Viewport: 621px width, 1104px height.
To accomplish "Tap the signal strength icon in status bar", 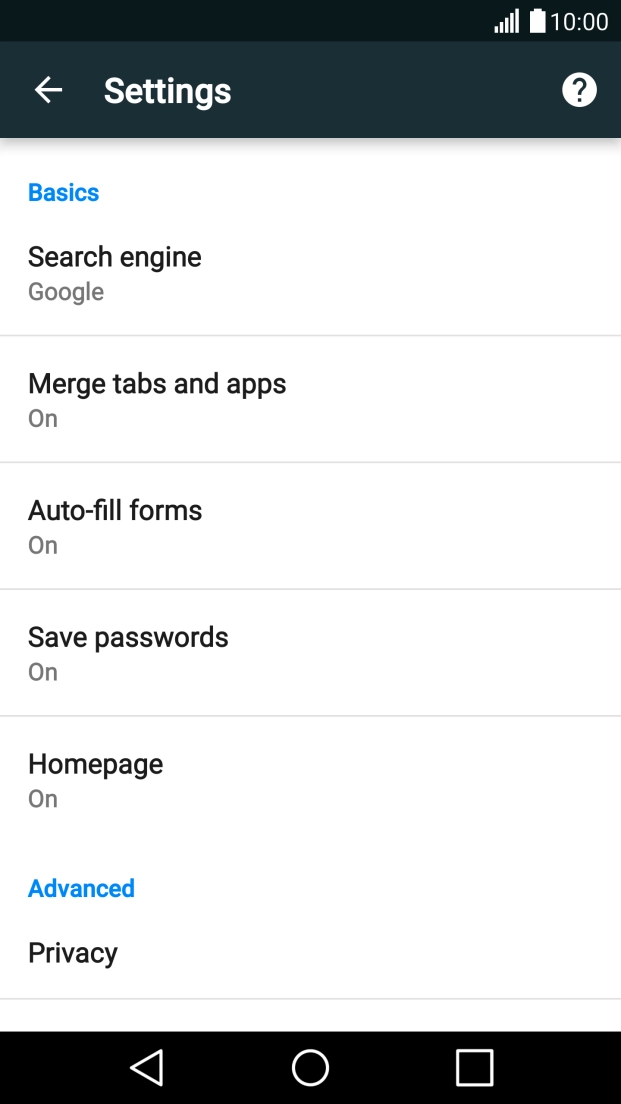I will tap(507, 21).
